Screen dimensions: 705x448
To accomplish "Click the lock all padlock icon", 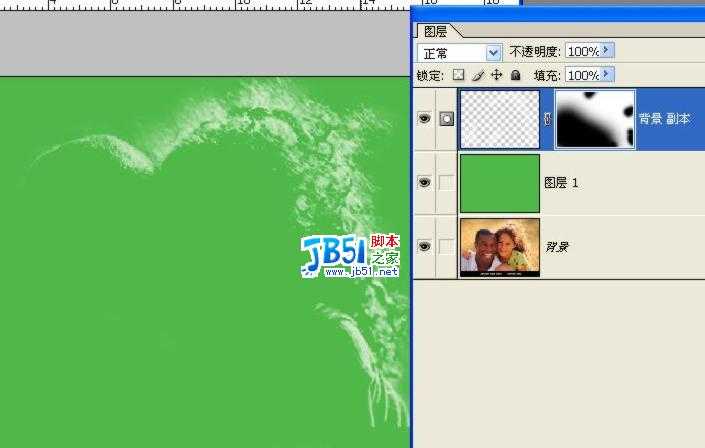I will (515, 75).
